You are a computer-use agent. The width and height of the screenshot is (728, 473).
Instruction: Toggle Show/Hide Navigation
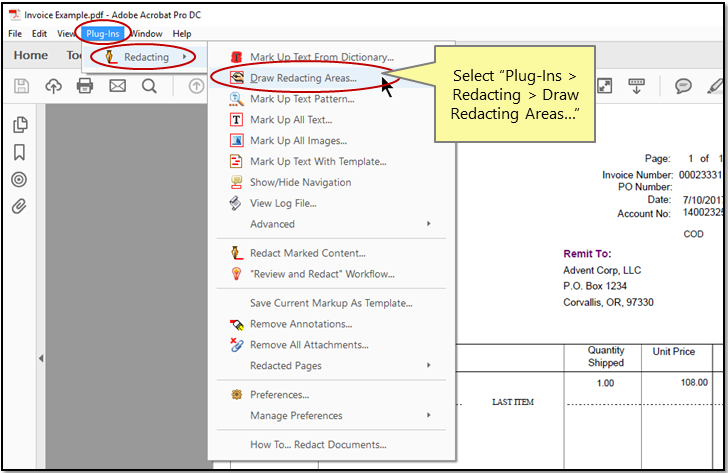pos(300,182)
